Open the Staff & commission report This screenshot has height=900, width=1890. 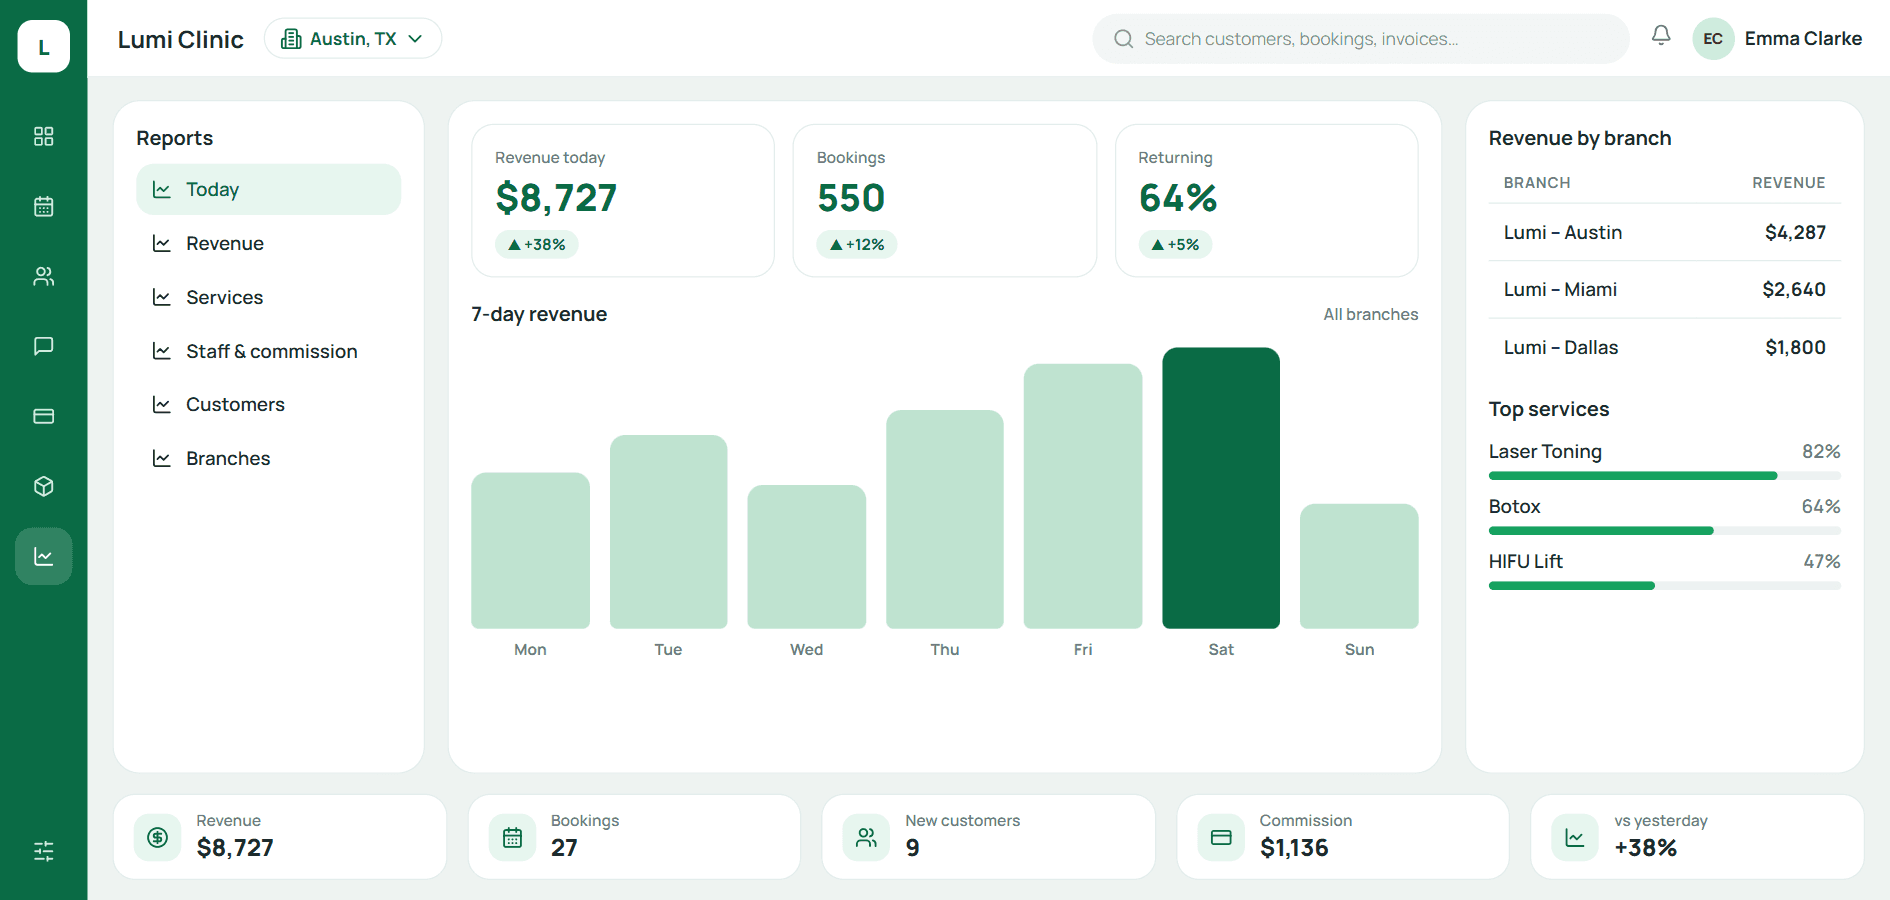click(268, 351)
